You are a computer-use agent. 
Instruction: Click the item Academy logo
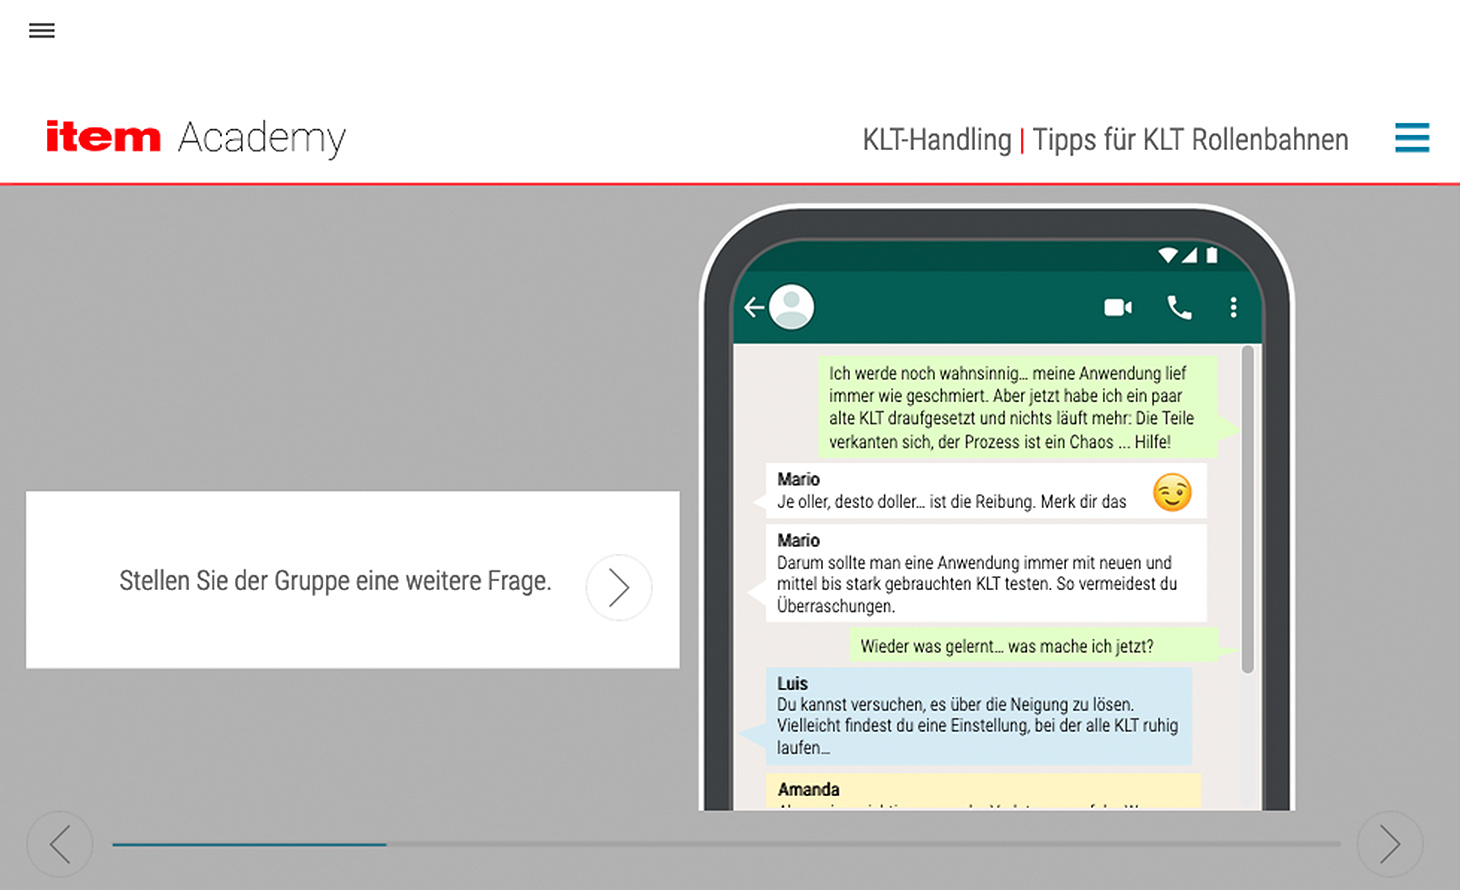196,138
